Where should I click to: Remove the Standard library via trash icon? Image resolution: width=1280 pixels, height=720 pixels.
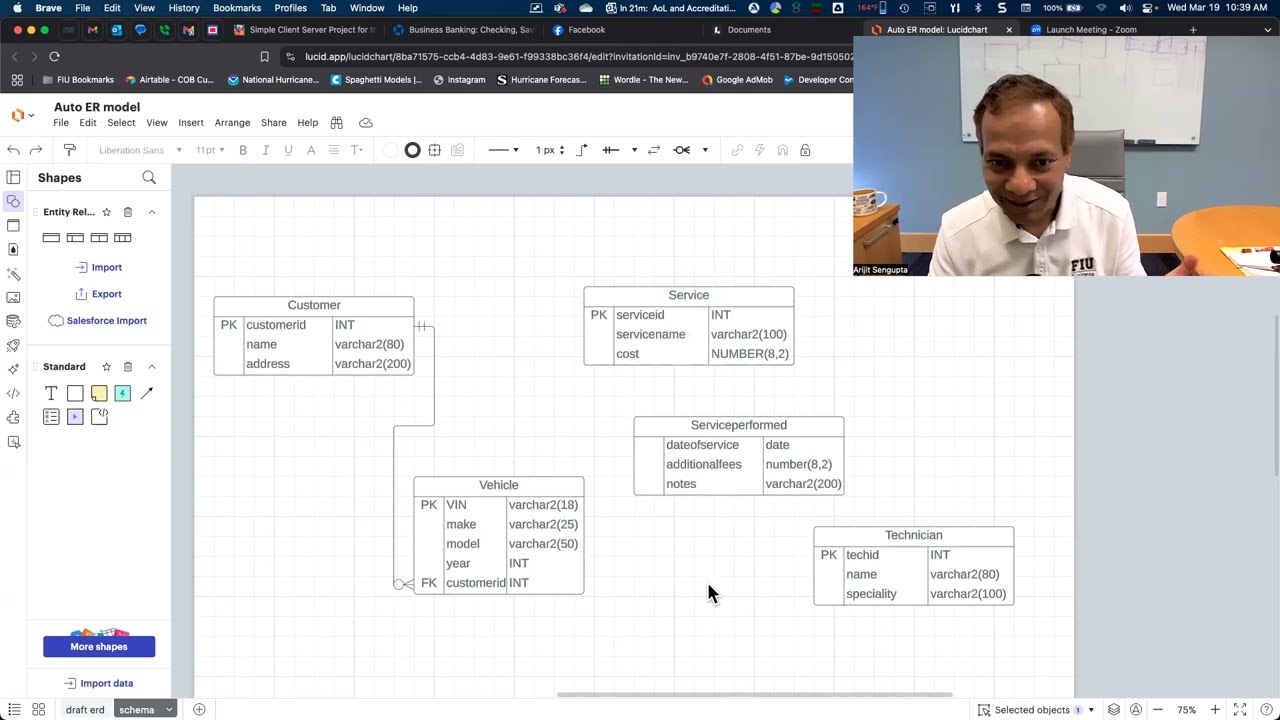pos(128,367)
